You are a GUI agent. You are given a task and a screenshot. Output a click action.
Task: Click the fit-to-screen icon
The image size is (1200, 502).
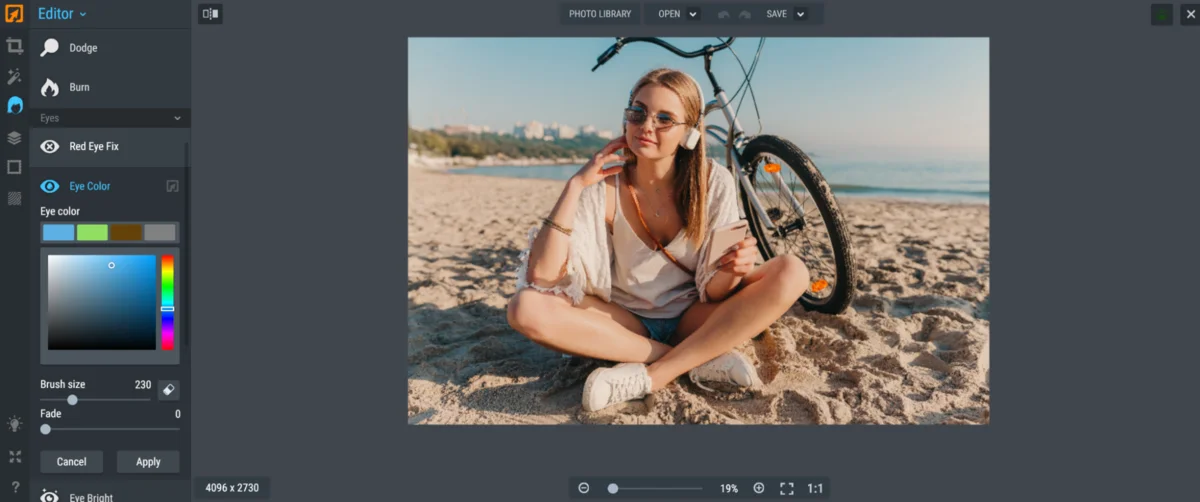[786, 488]
